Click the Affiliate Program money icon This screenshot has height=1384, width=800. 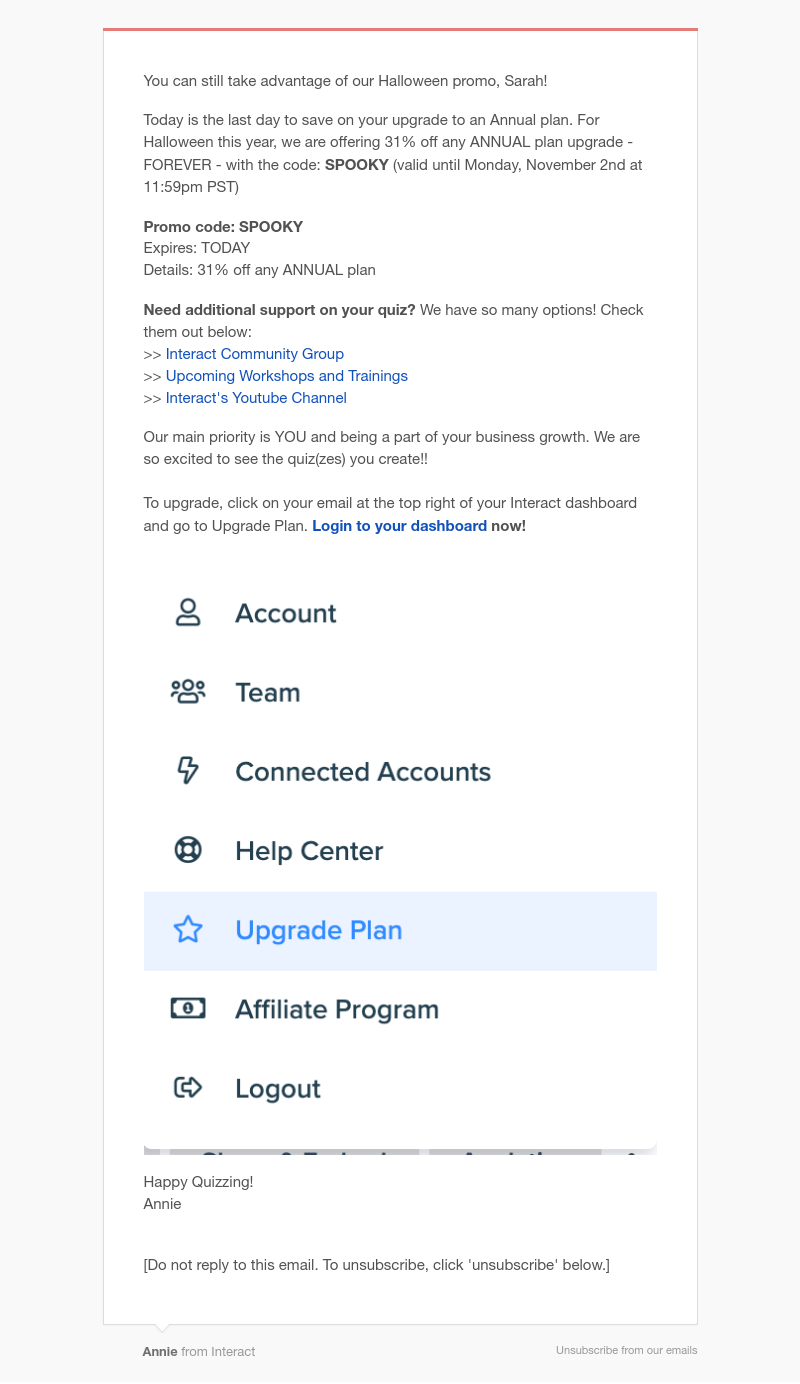click(x=188, y=1009)
